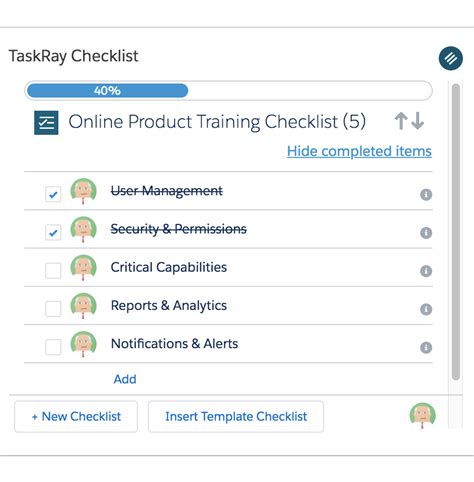Viewport: 474px width, 482px height.
Task: Check off Critical Capabilities
Action: 53,271
